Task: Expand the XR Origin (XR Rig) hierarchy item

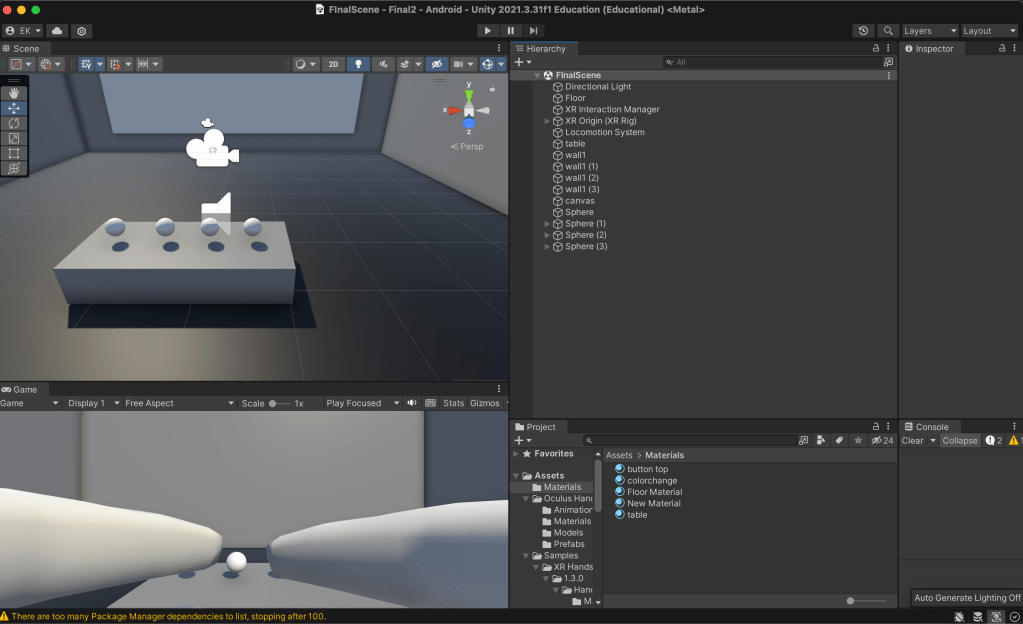Action: point(545,120)
